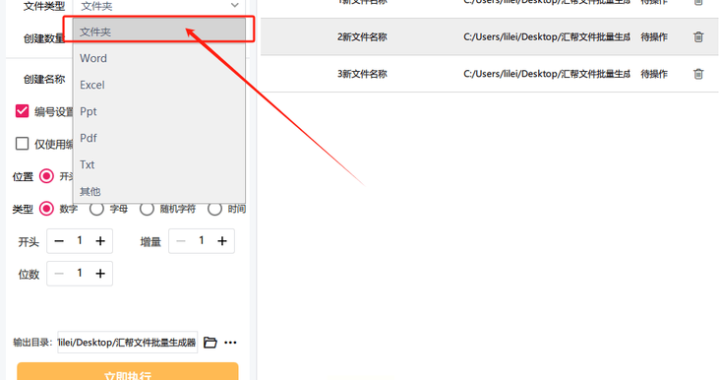Uncheck the 编号设置 numbering checkbox
This screenshot has width=720, height=380.
[x=22, y=111]
